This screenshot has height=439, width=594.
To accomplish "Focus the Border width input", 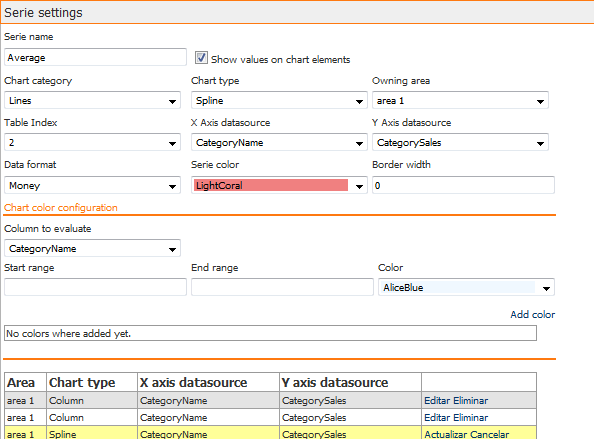I will click(x=463, y=186).
